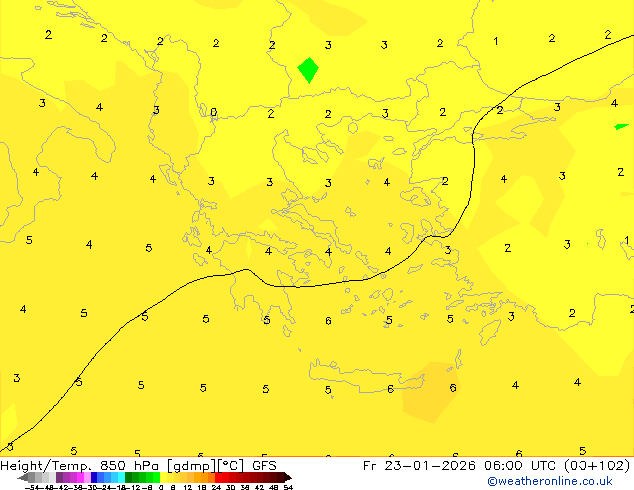Select the "1" temperature value near the top edge
This screenshot has width=634, height=490.
pyautogui.click(x=496, y=41)
